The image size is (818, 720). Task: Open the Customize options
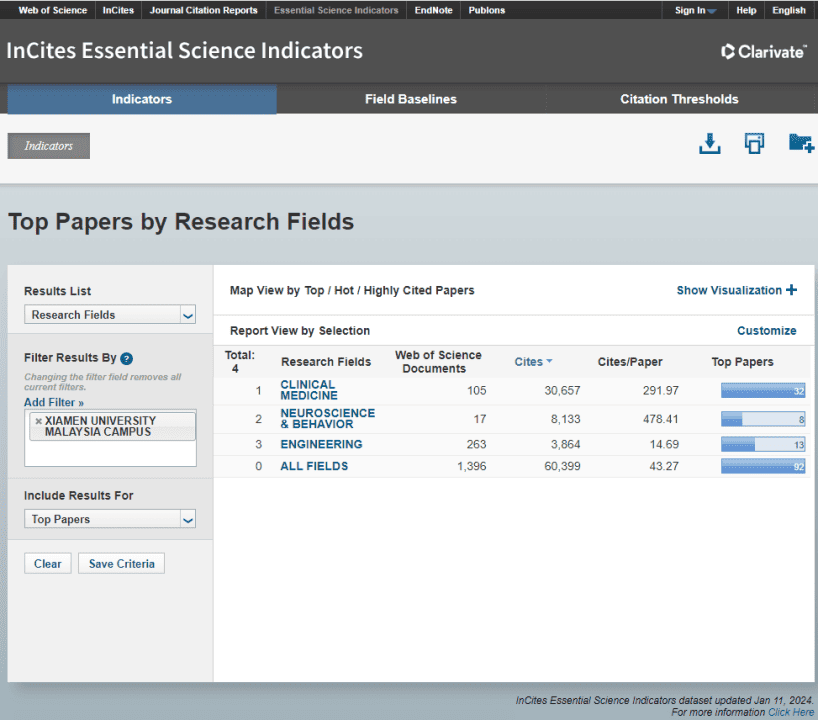767,330
